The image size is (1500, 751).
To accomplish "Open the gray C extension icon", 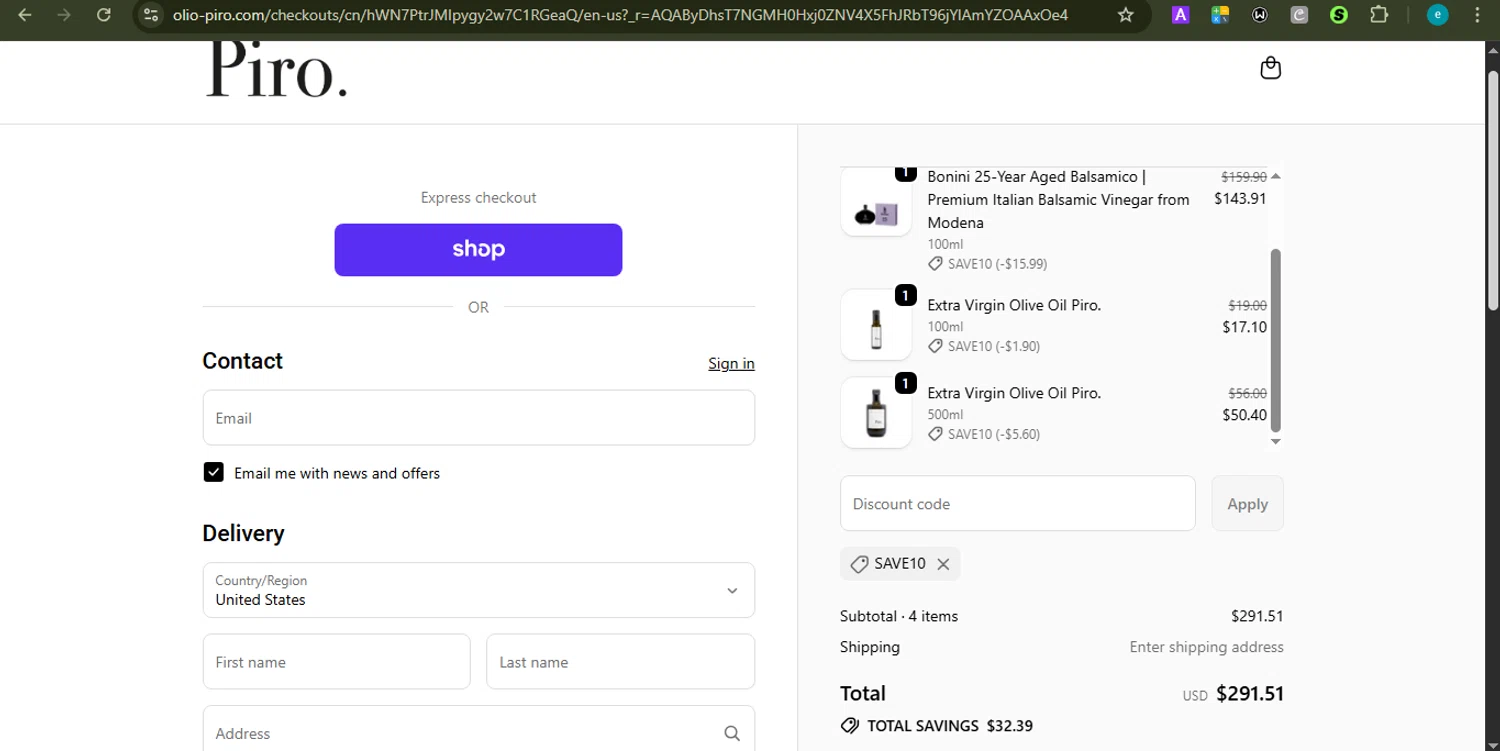I will click(1299, 15).
